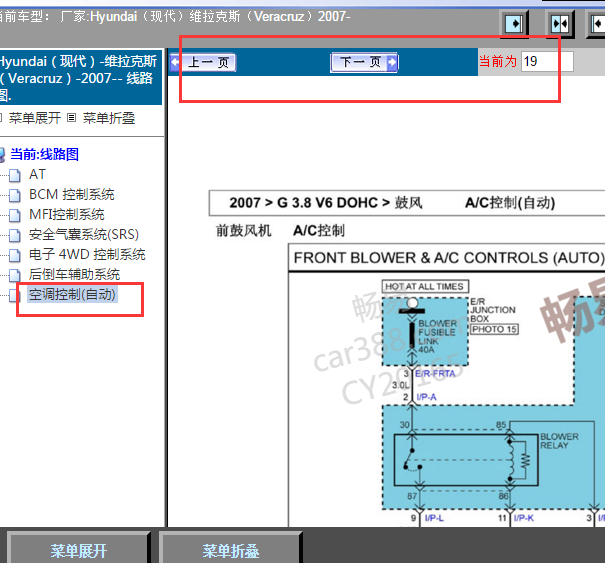This screenshot has width=605, height=563.
Task: Click document icon beside 电子 4WD 控制系统
Action: 15,255
